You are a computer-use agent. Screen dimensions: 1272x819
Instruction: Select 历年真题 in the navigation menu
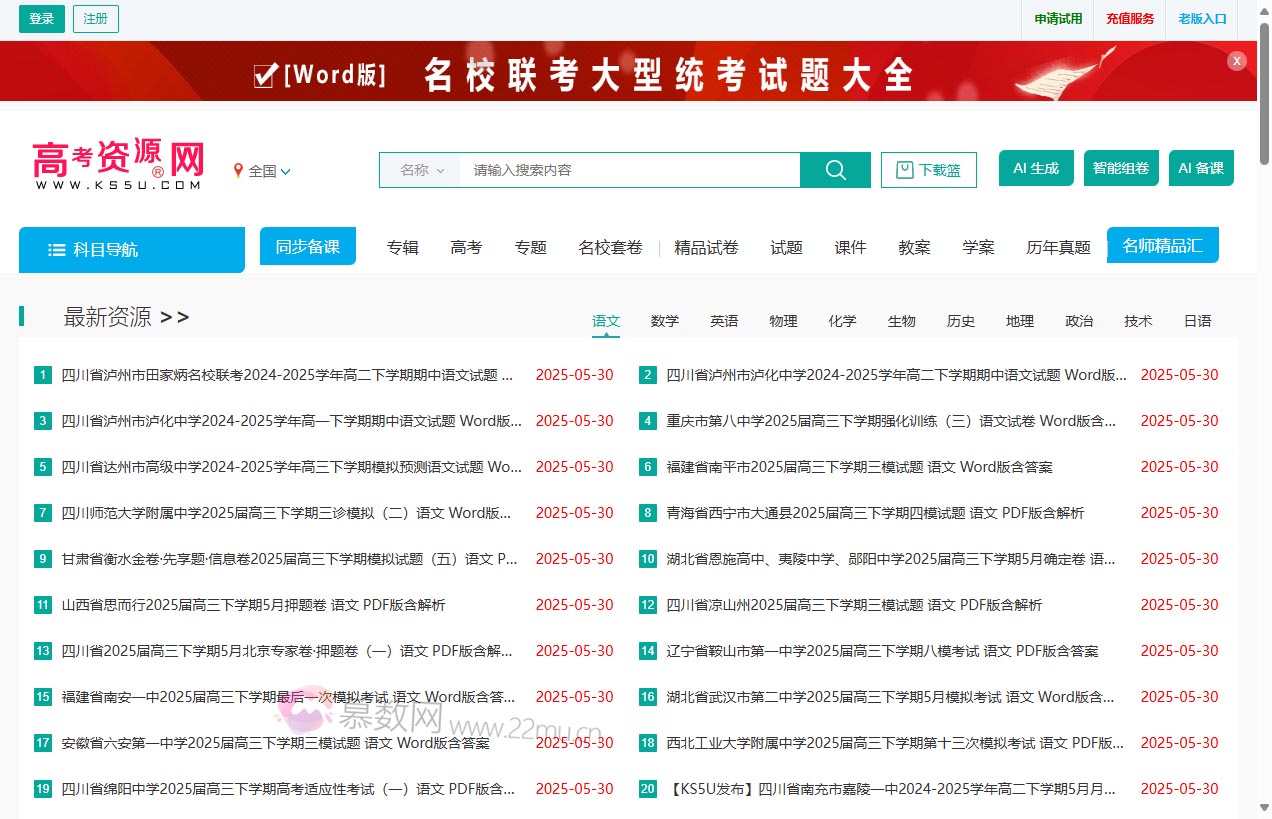point(1057,247)
